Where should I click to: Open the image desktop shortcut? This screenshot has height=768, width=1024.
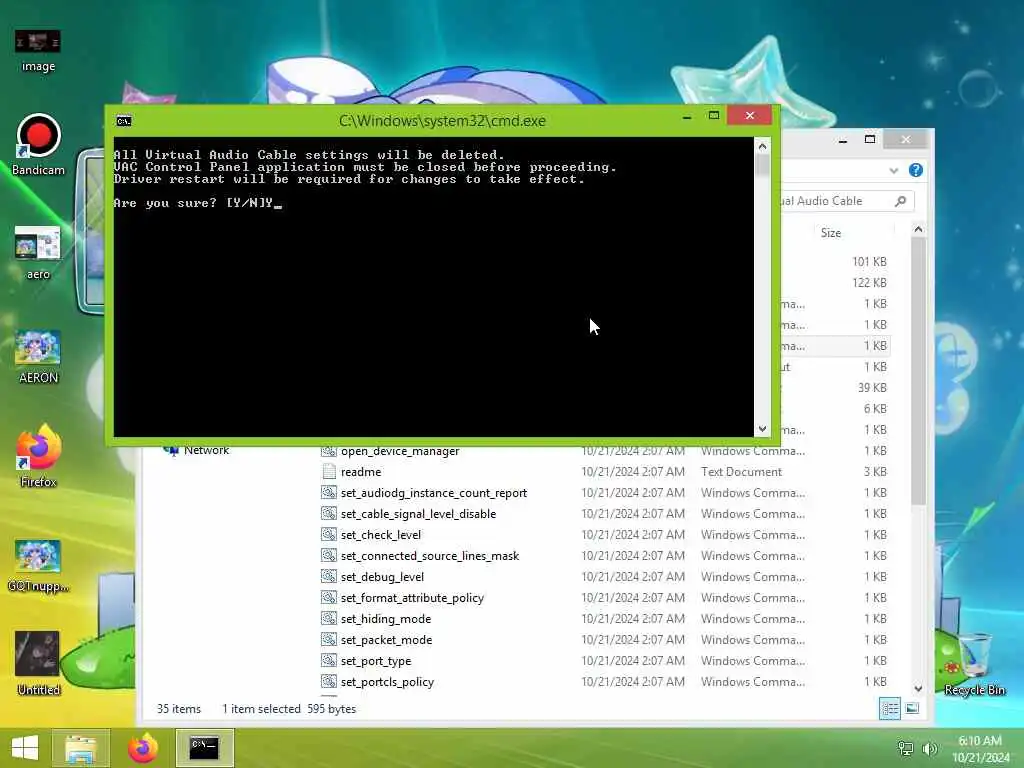click(38, 50)
